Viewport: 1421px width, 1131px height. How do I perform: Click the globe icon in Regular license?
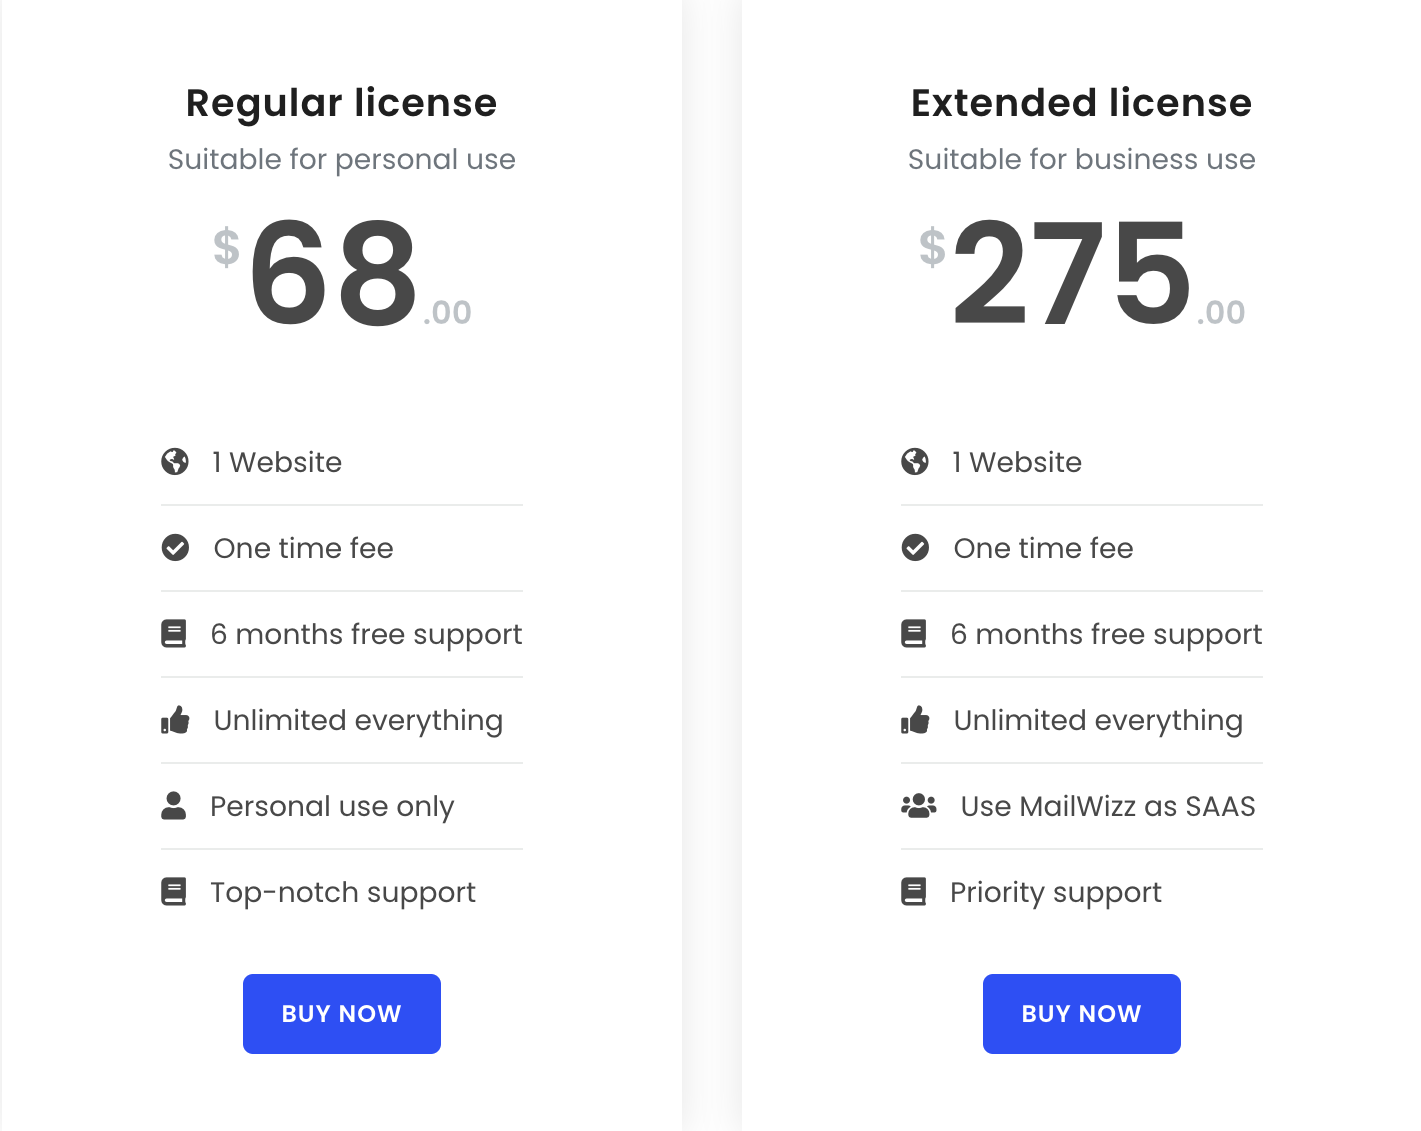tap(175, 462)
